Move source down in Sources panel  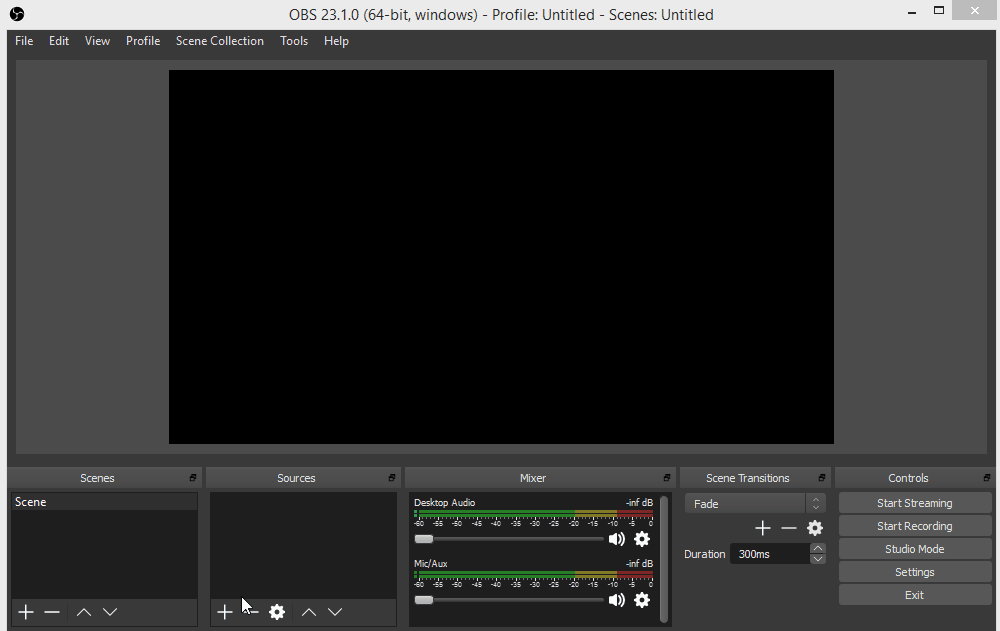tap(335, 612)
